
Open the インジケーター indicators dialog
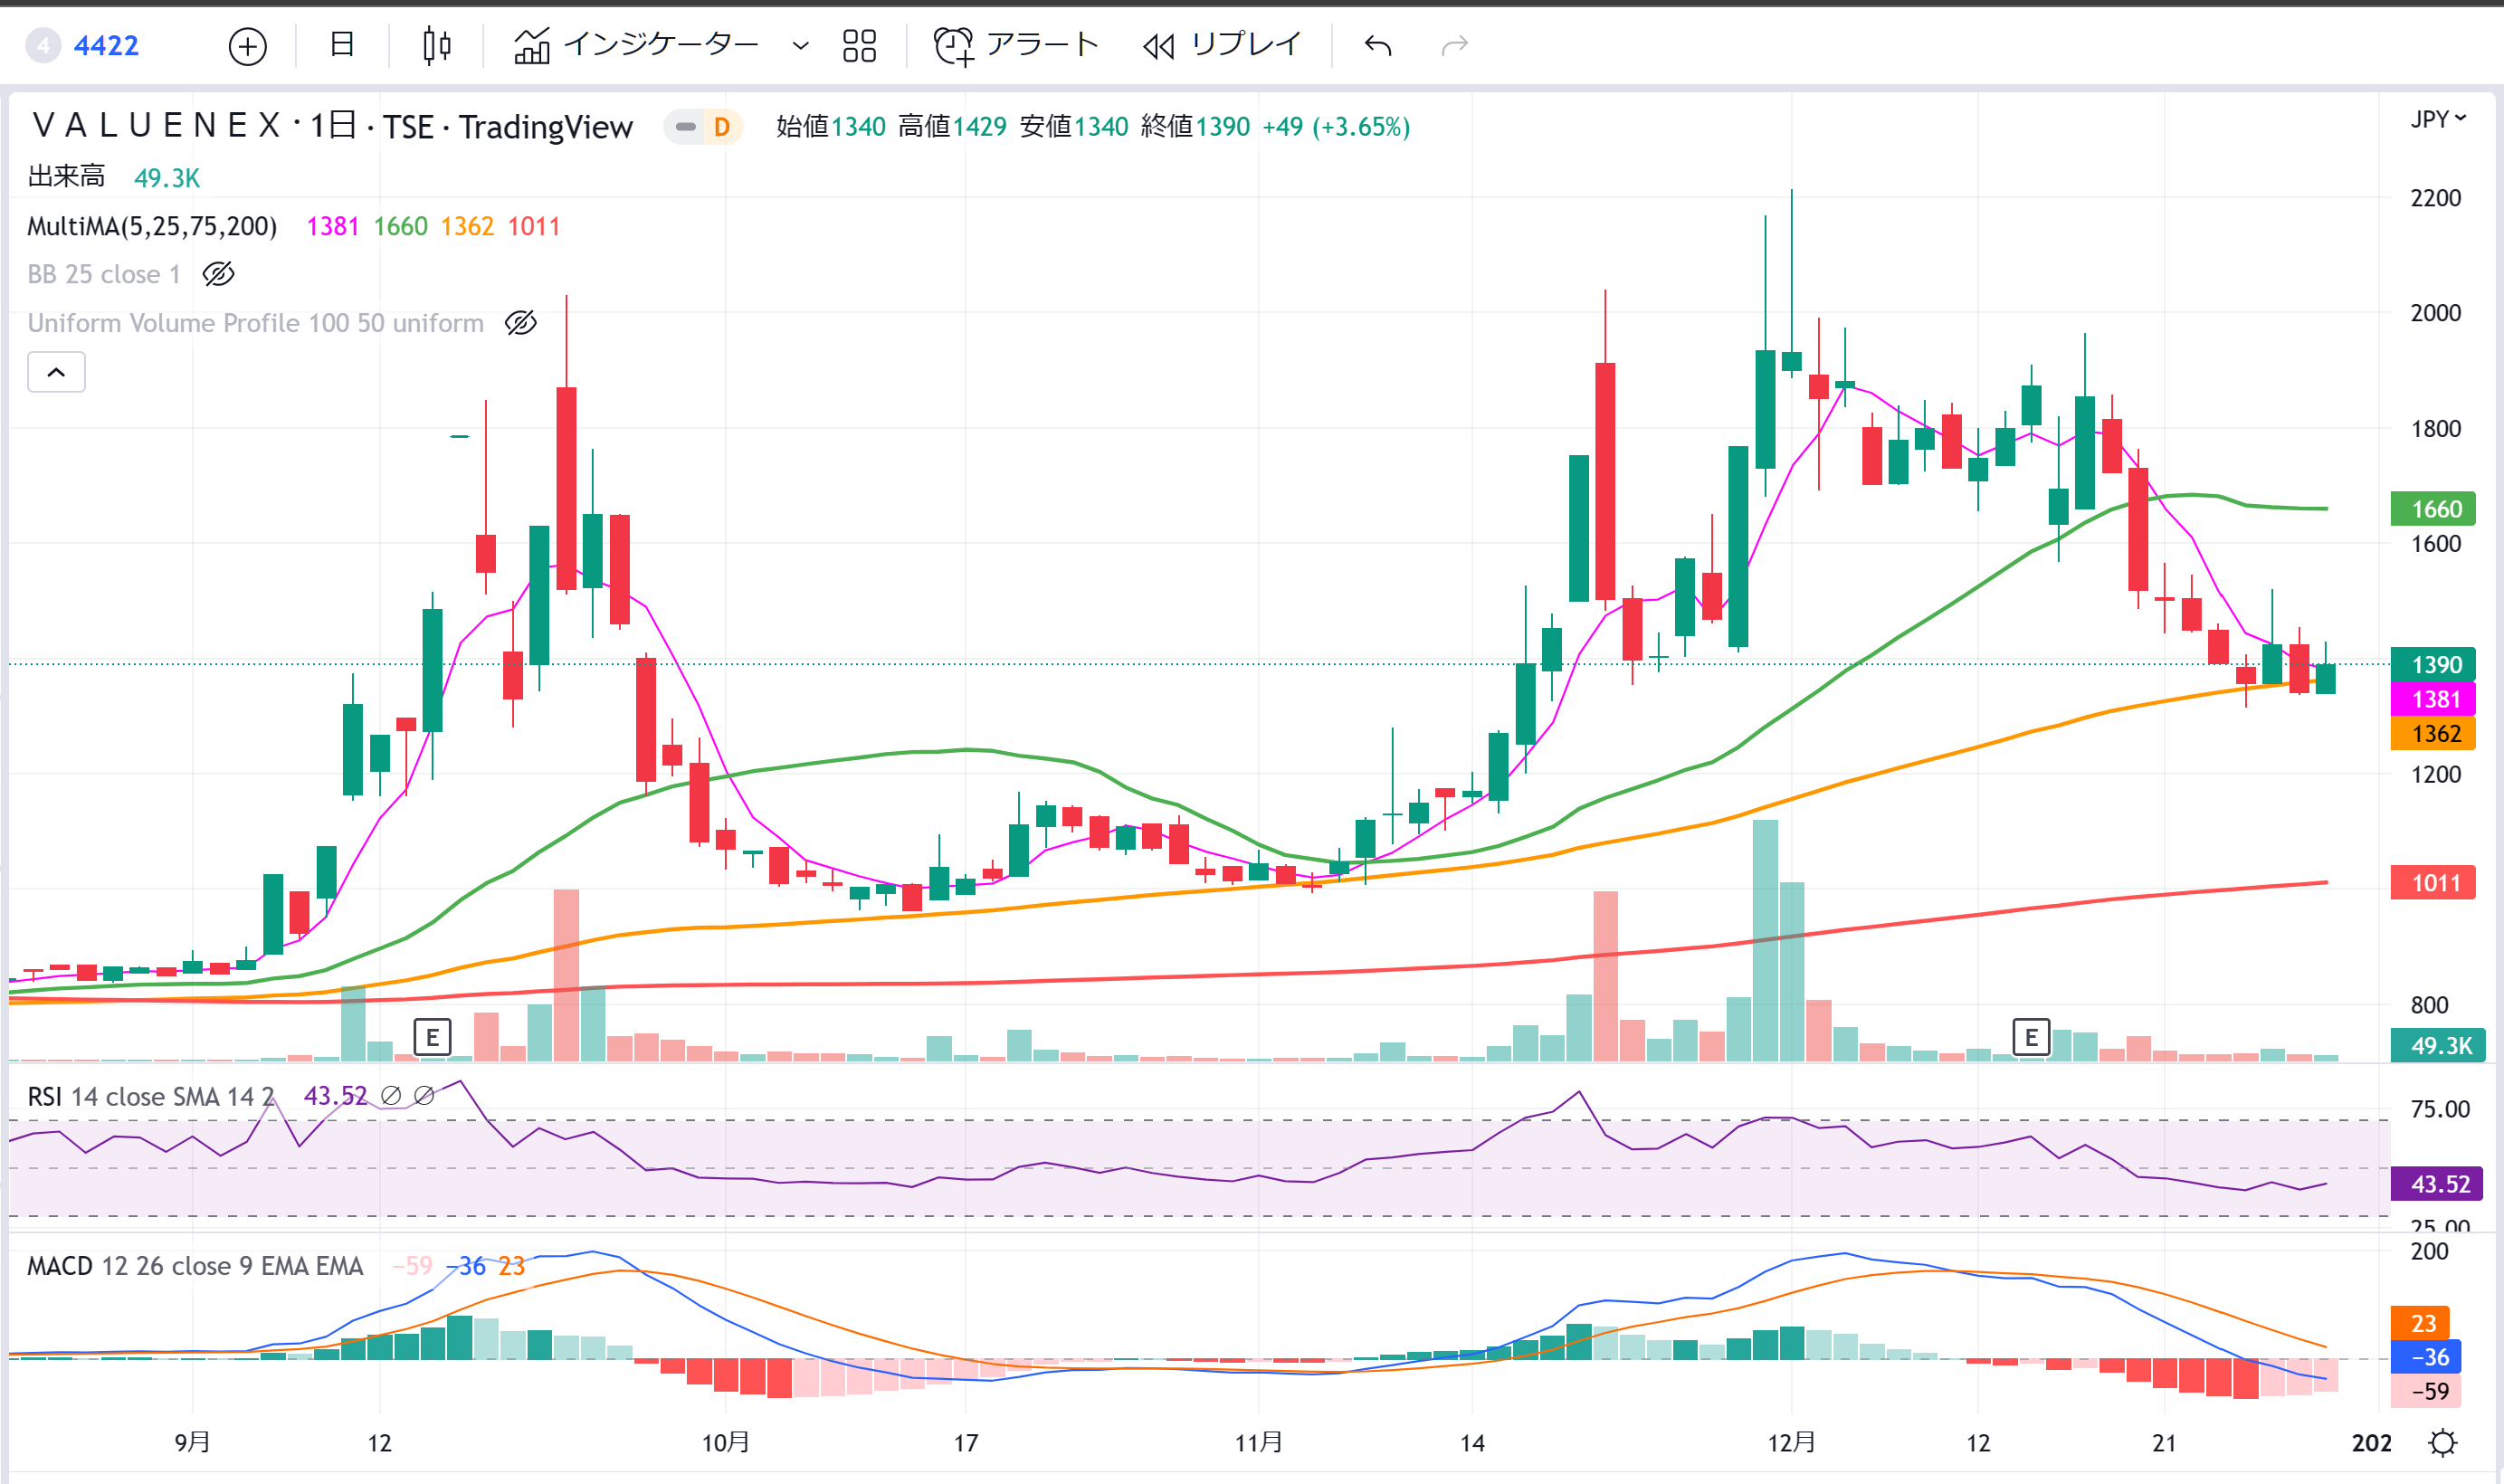(636, 45)
